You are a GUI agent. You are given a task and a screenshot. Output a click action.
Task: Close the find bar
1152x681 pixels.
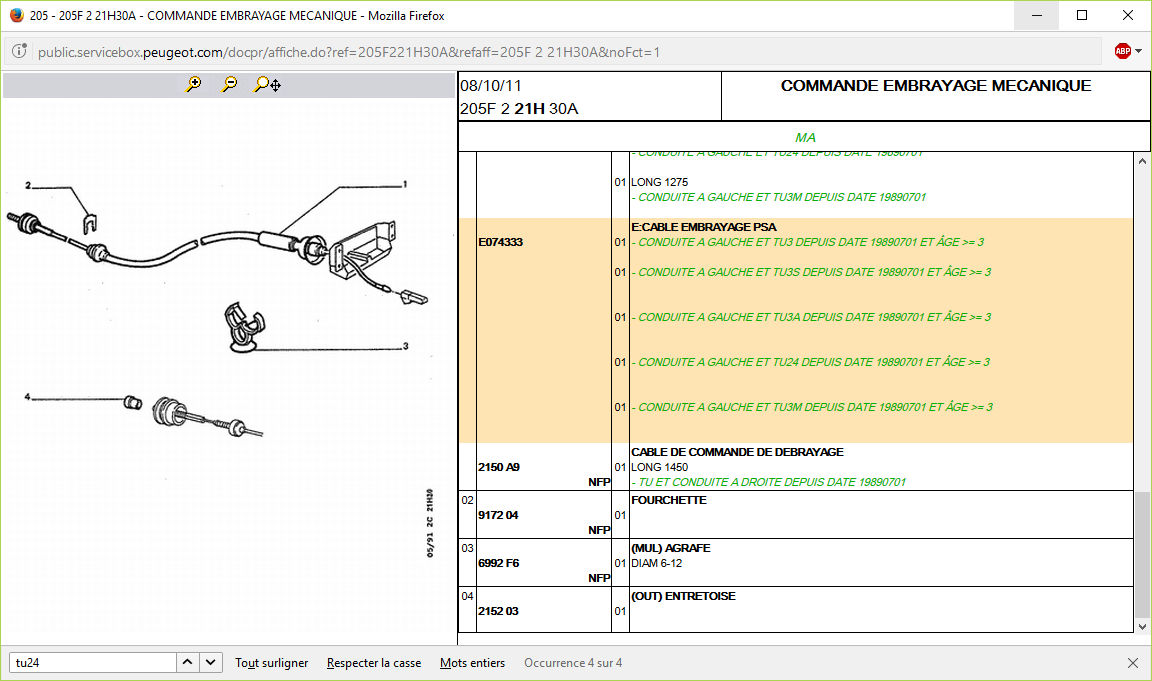tap(1133, 663)
